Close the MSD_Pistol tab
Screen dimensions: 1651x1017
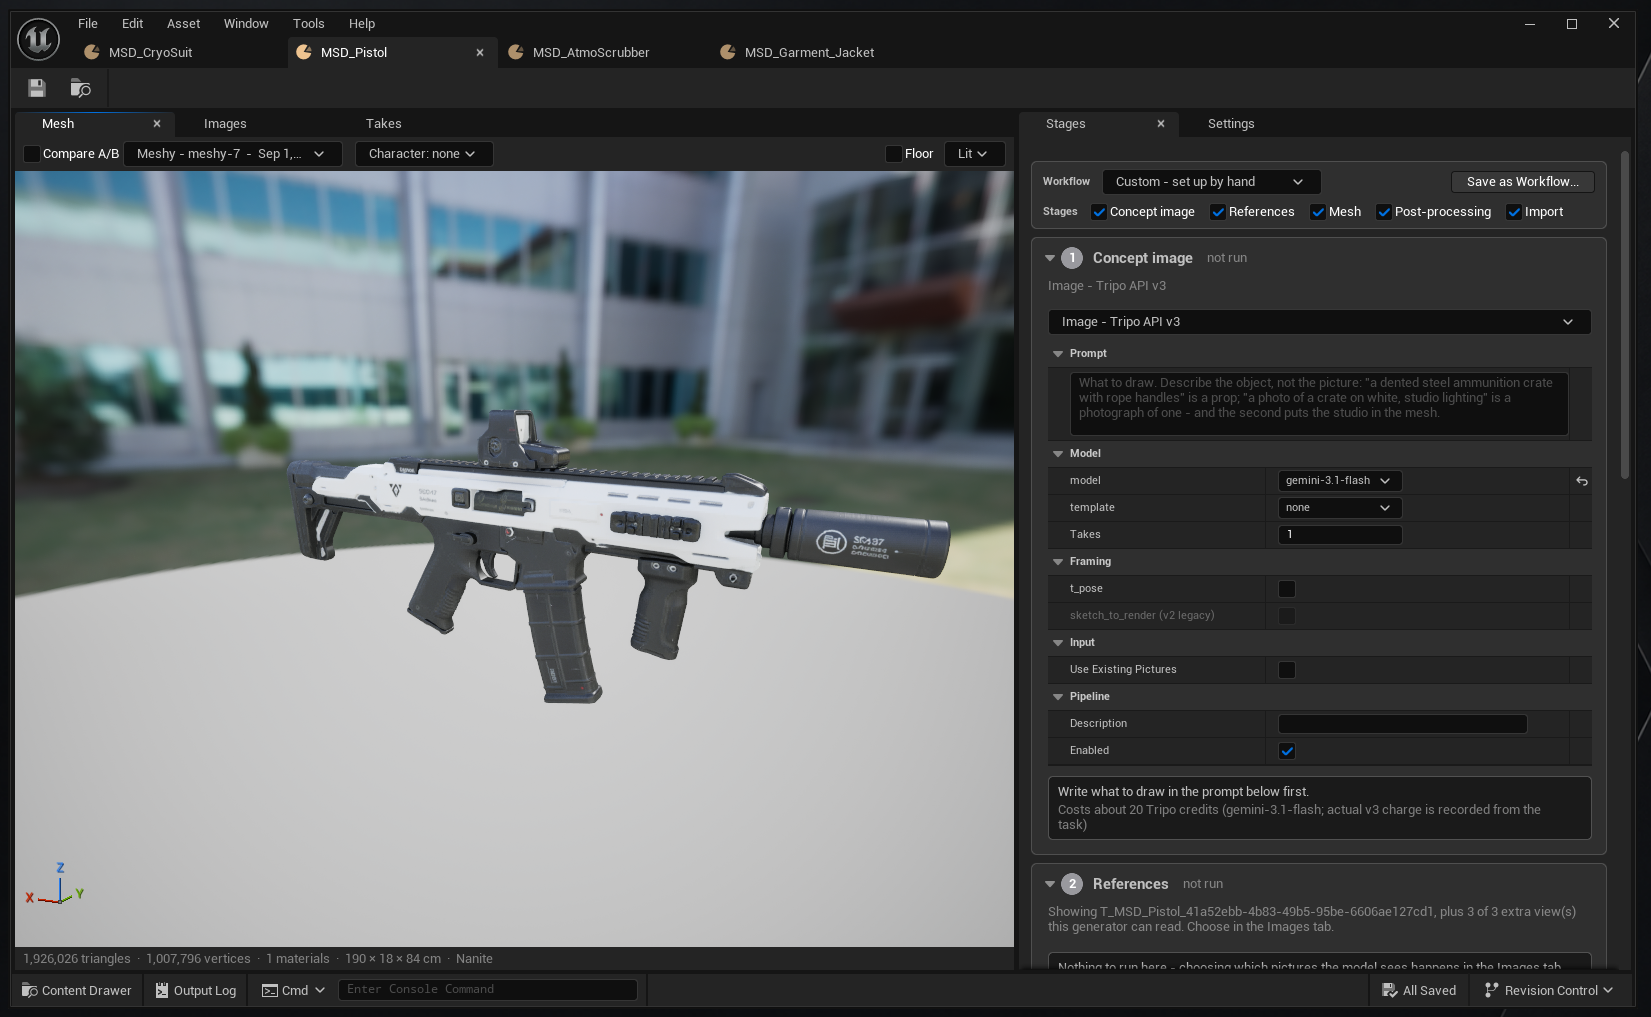tap(480, 52)
